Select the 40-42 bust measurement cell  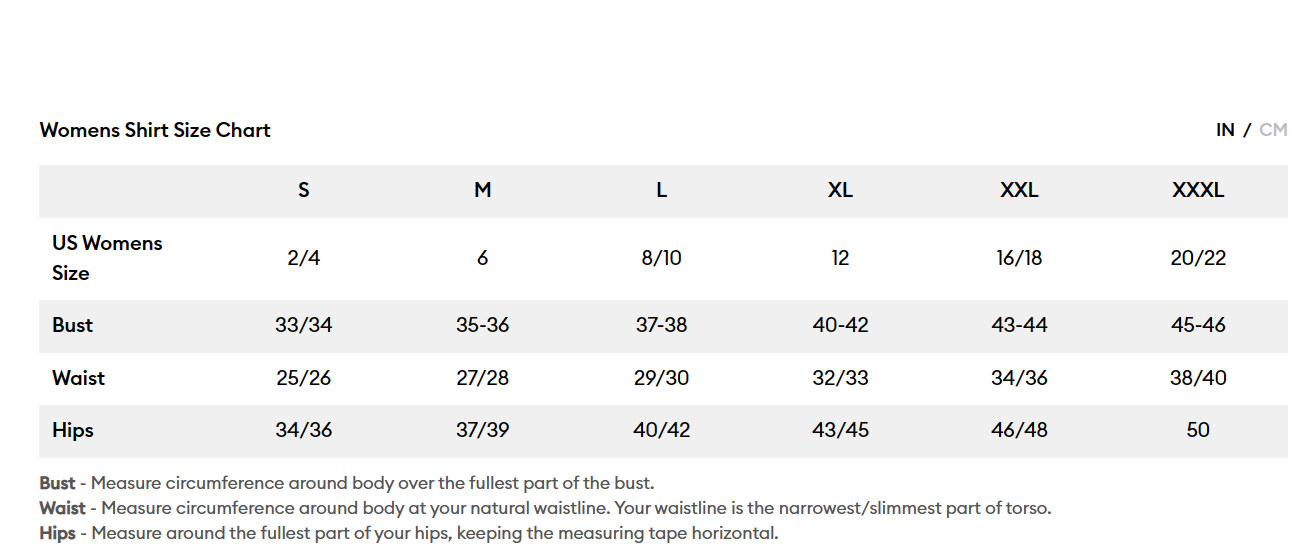tap(840, 325)
